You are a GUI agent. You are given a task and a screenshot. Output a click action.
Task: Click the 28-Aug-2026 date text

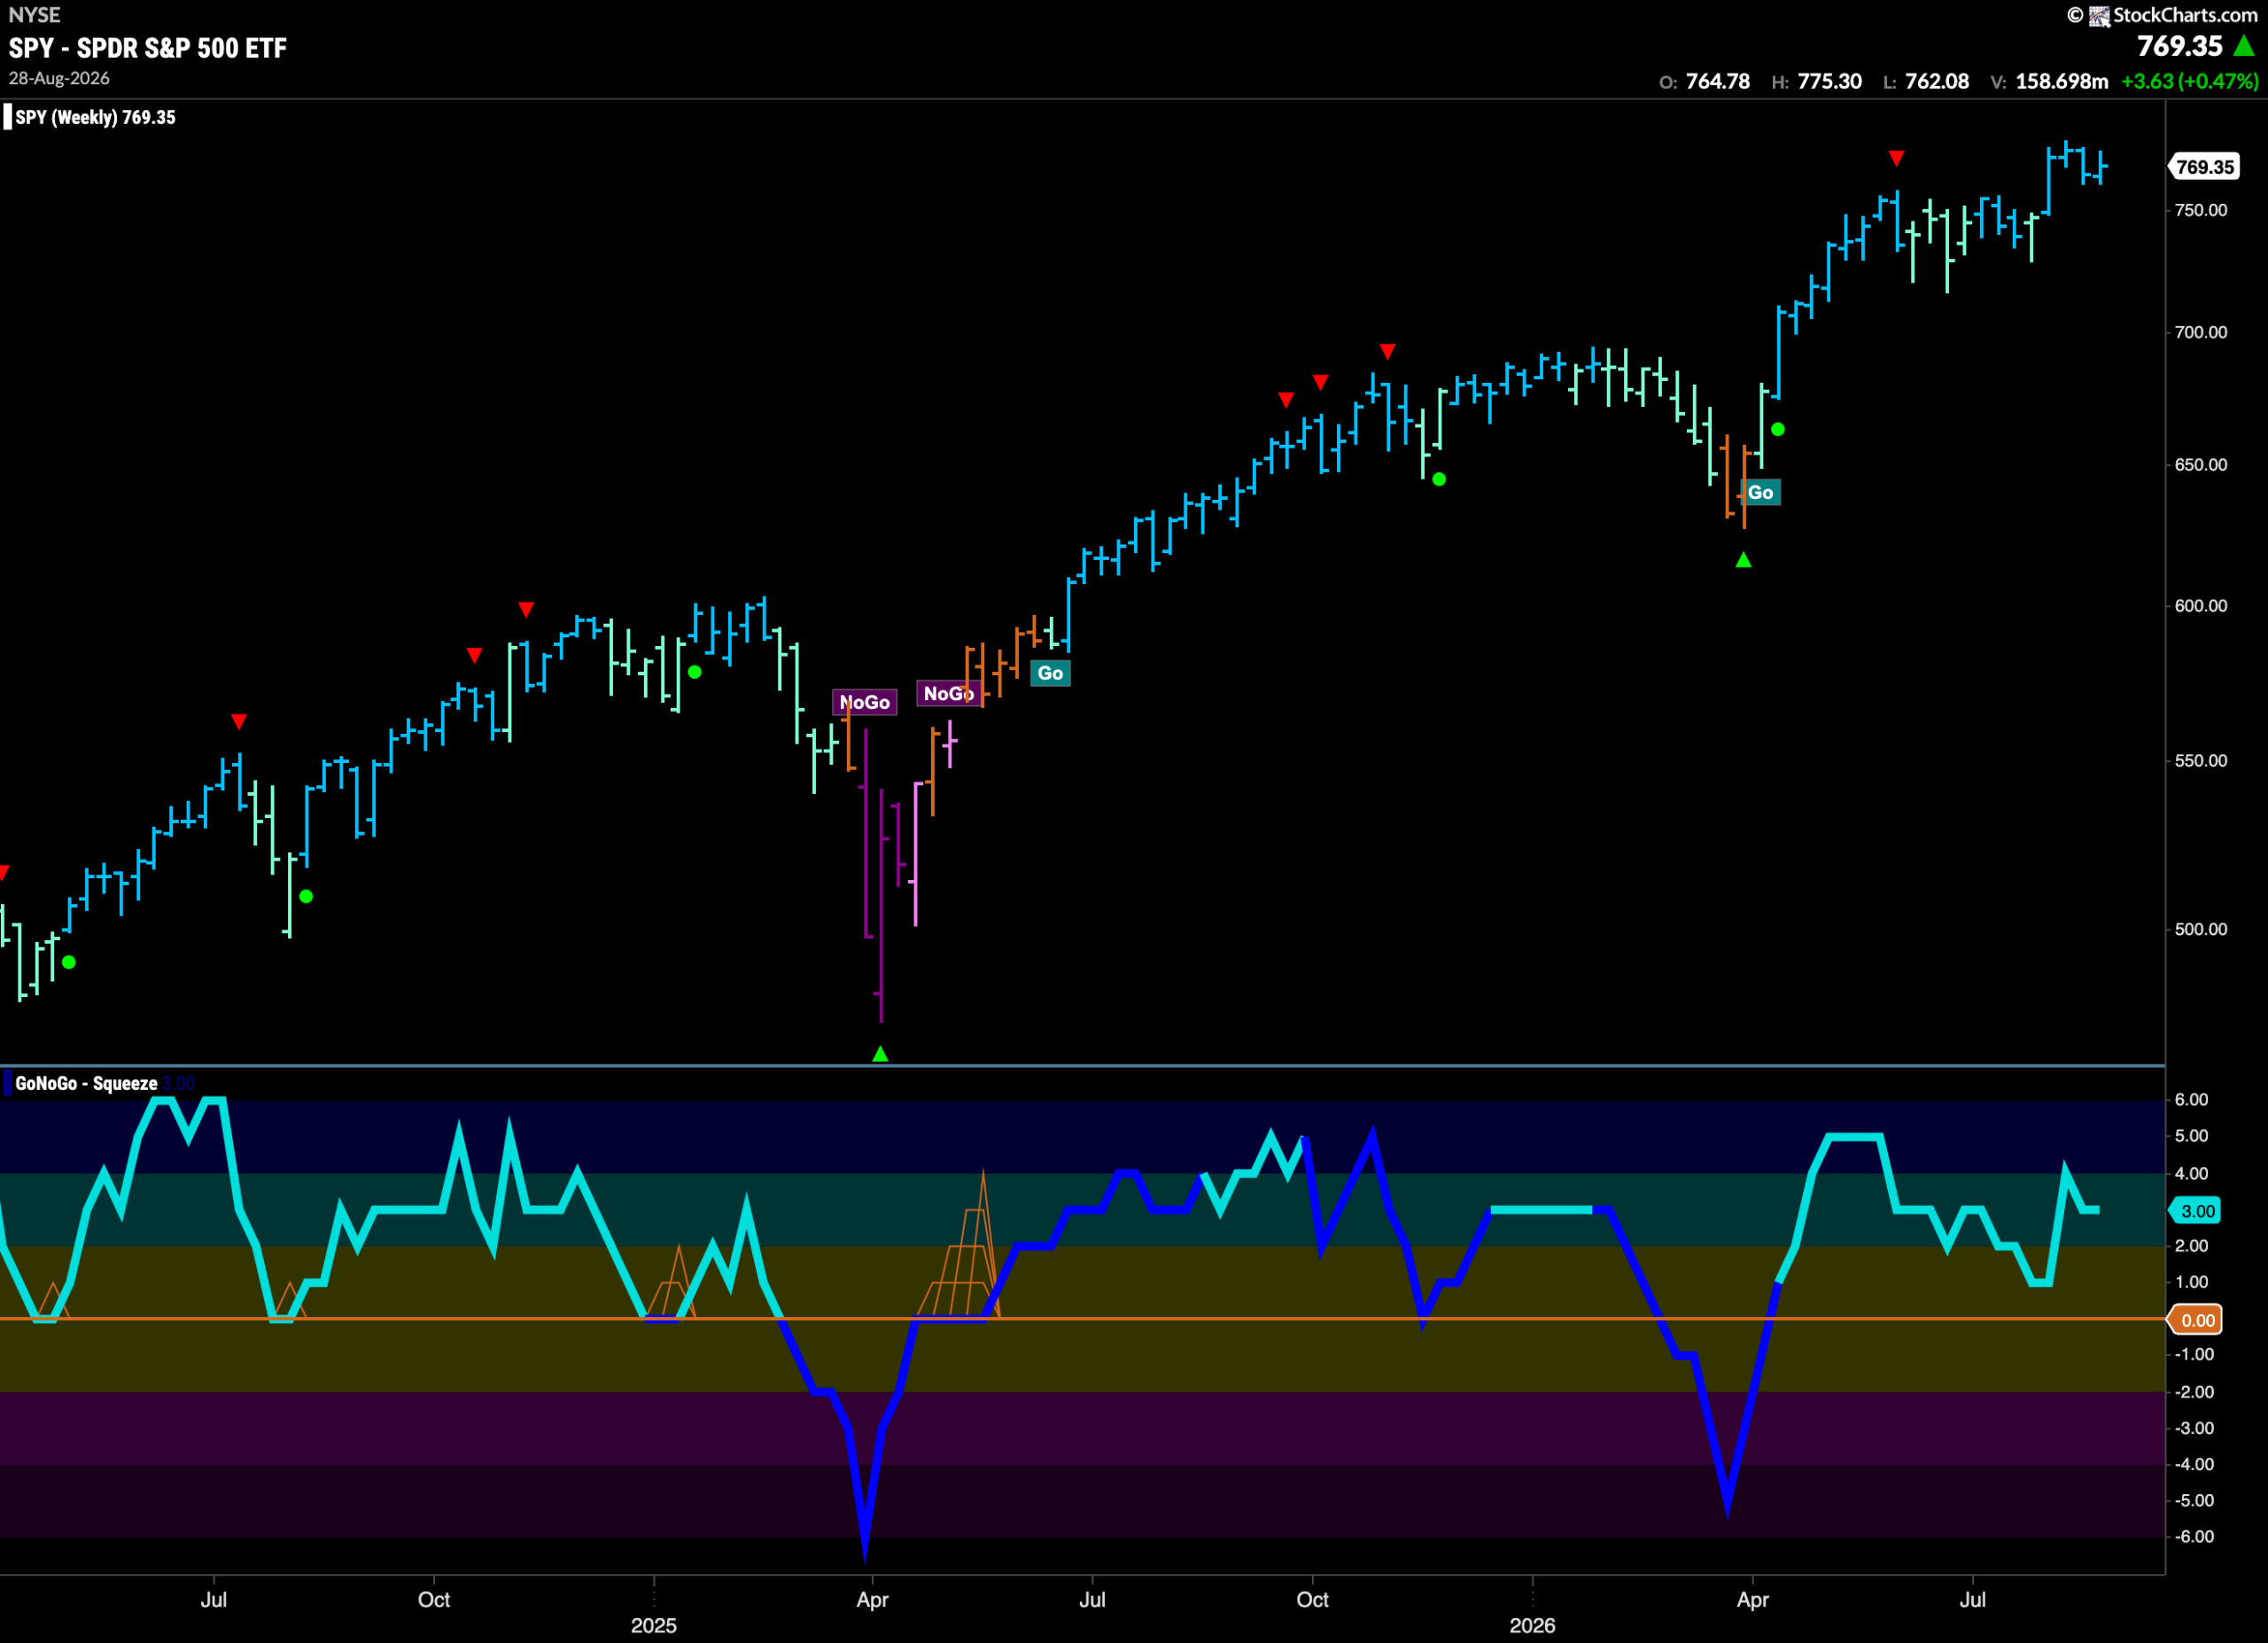pos(59,78)
